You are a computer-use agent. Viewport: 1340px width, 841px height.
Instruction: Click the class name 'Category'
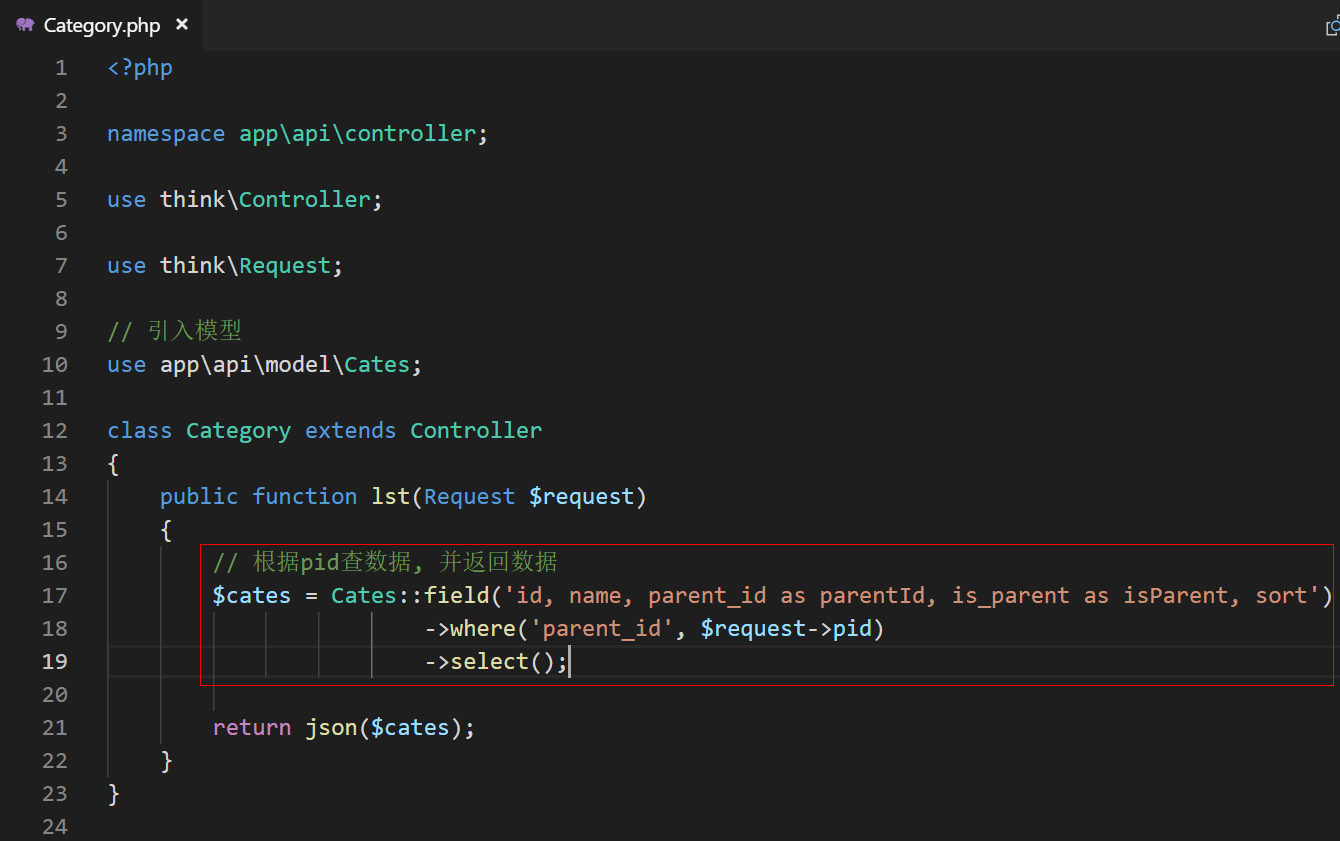coord(239,431)
